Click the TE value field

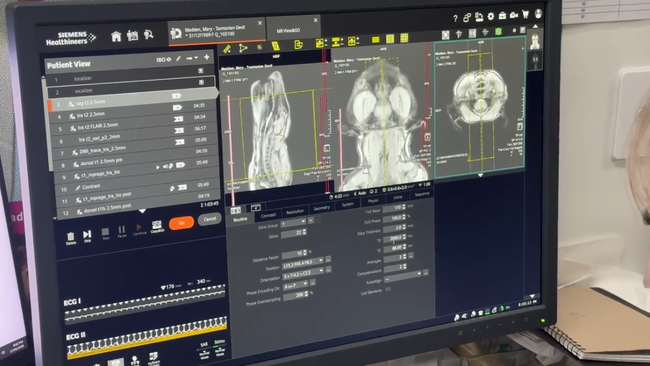(393, 249)
